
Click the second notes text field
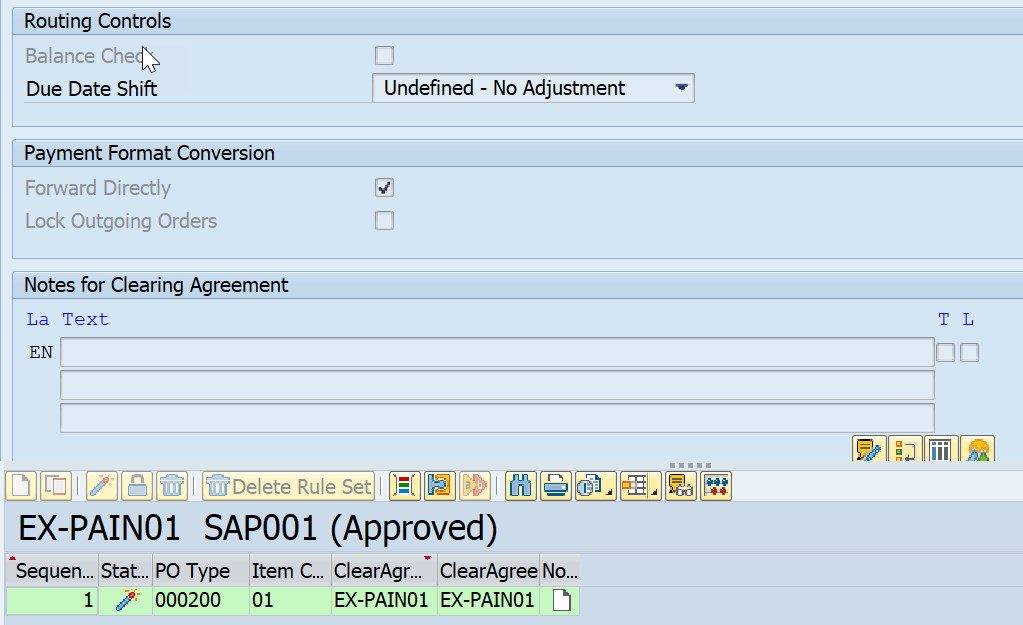(x=497, y=385)
